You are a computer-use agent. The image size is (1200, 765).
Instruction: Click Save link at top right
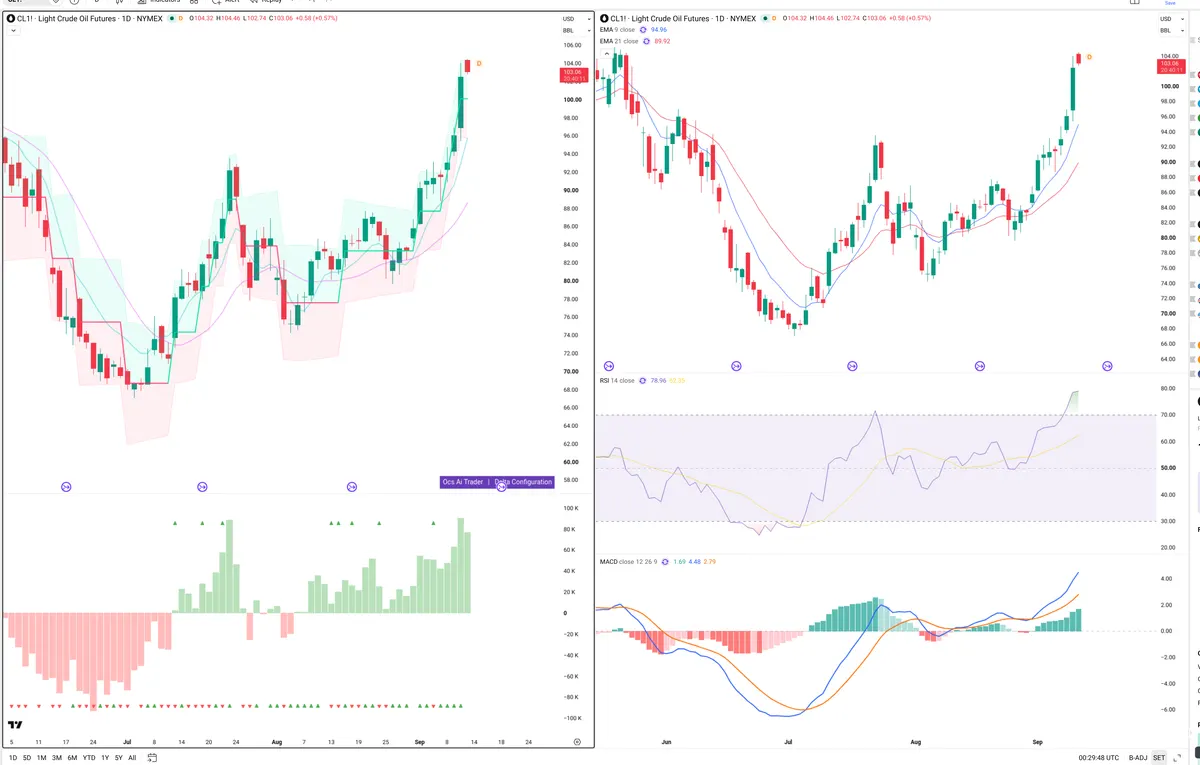click(1170, 3)
